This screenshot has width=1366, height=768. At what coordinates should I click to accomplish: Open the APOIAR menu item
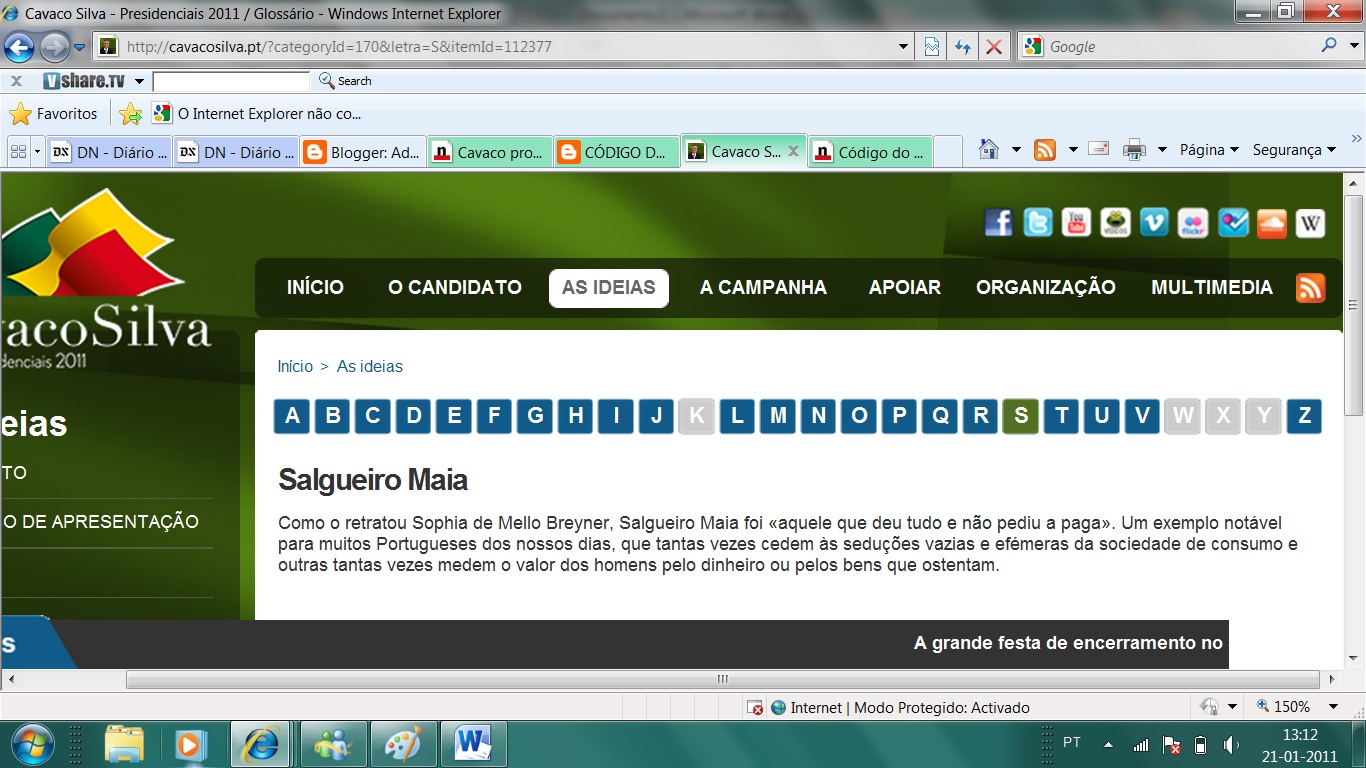click(x=905, y=288)
